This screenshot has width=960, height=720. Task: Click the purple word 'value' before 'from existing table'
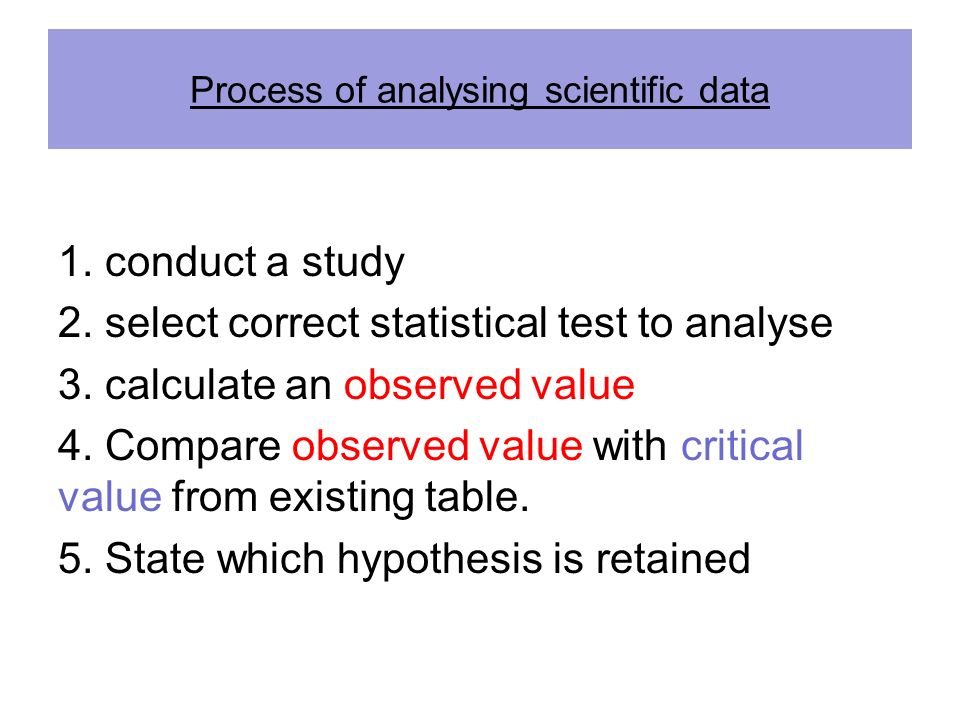click(110, 496)
